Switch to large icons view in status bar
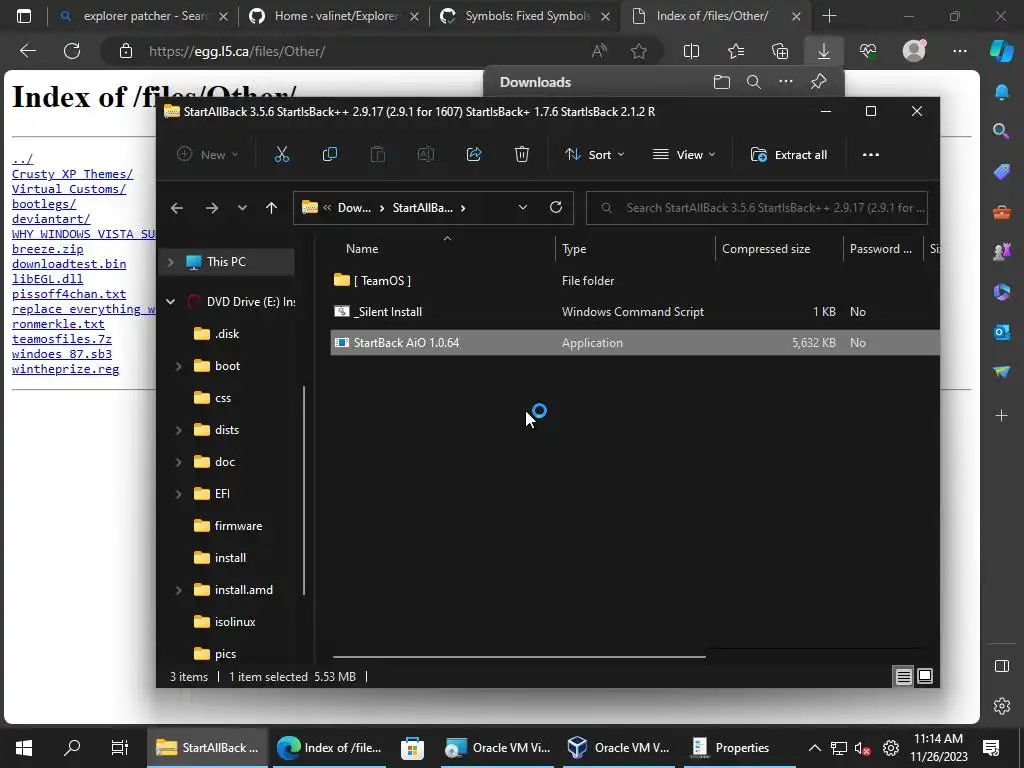Viewport: 1024px width, 768px height. tap(925, 677)
